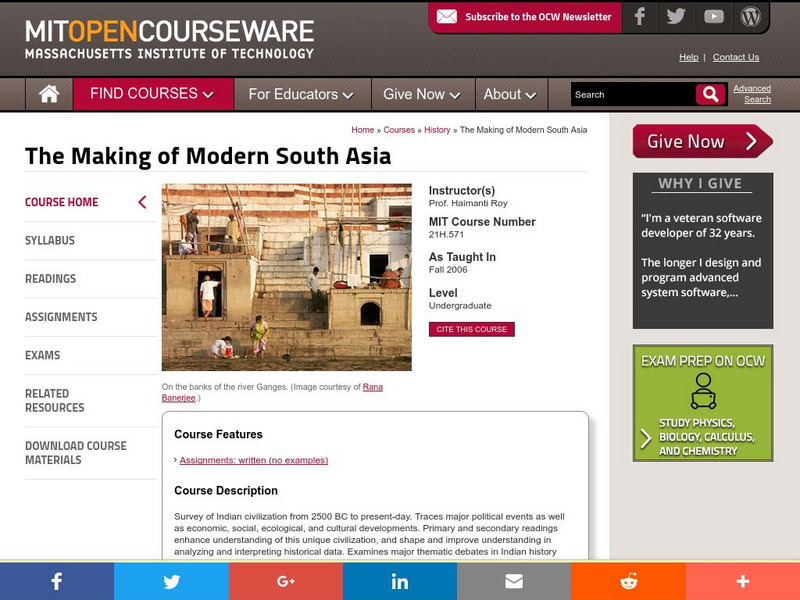Open the Why I Give testimonial panel
The image size is (800, 600).
703,251
